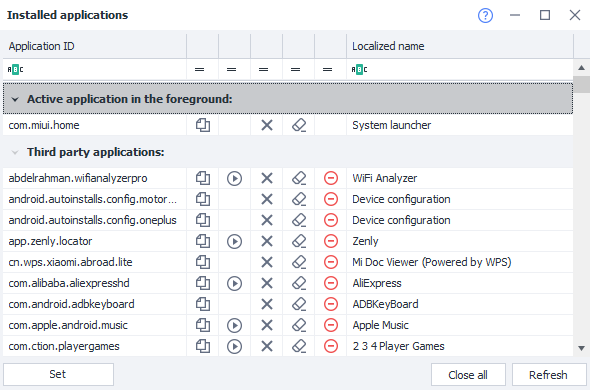
Task: Open the help question mark icon
Action: tap(485, 15)
